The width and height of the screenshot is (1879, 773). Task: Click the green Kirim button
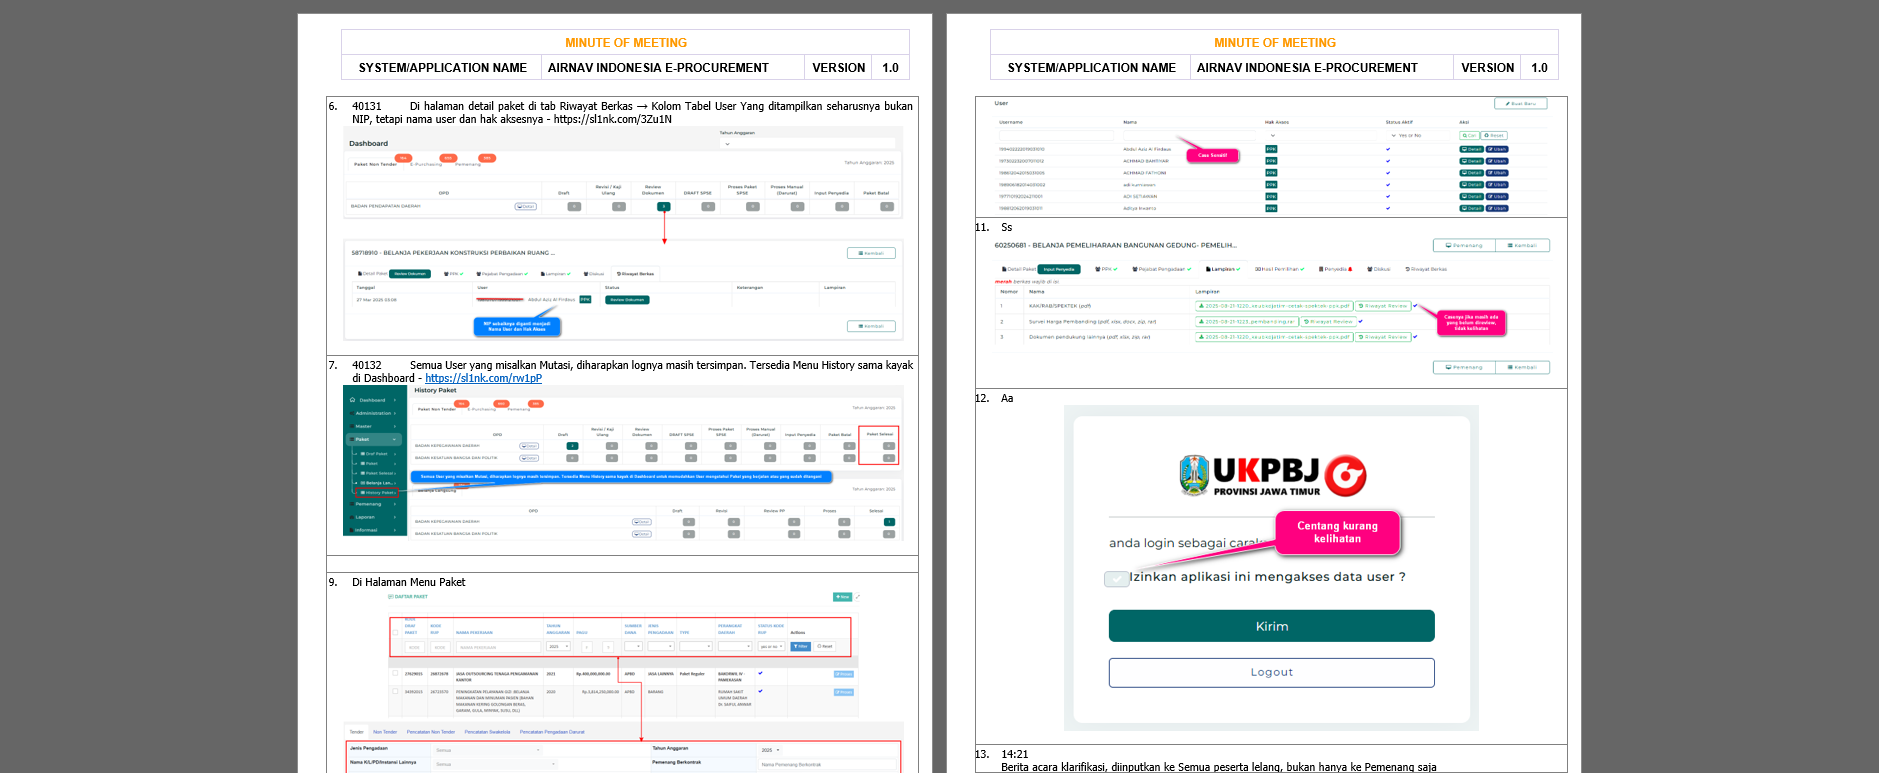tap(1271, 626)
